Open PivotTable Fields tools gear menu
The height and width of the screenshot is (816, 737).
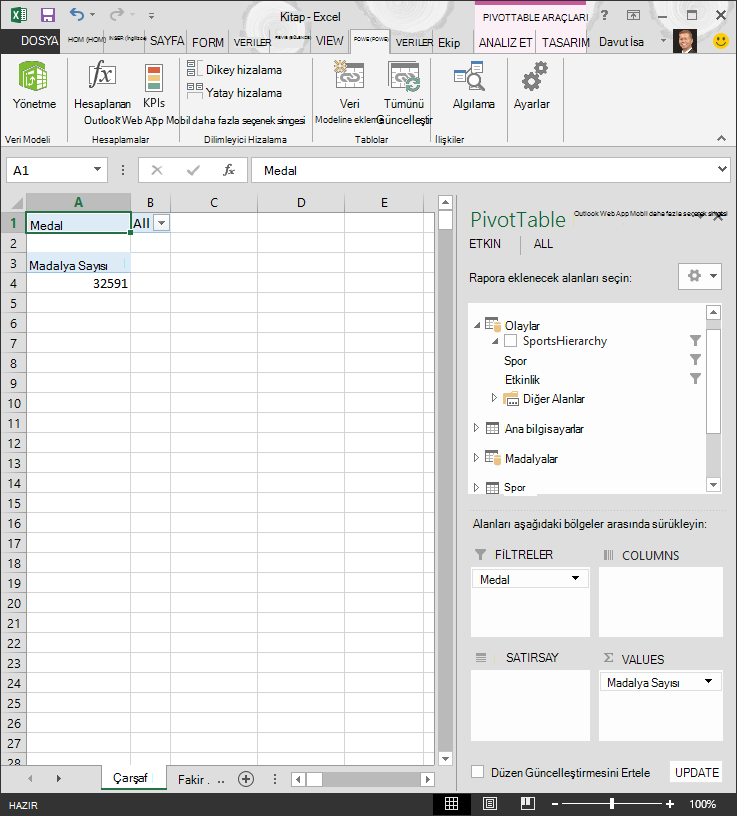(x=700, y=276)
